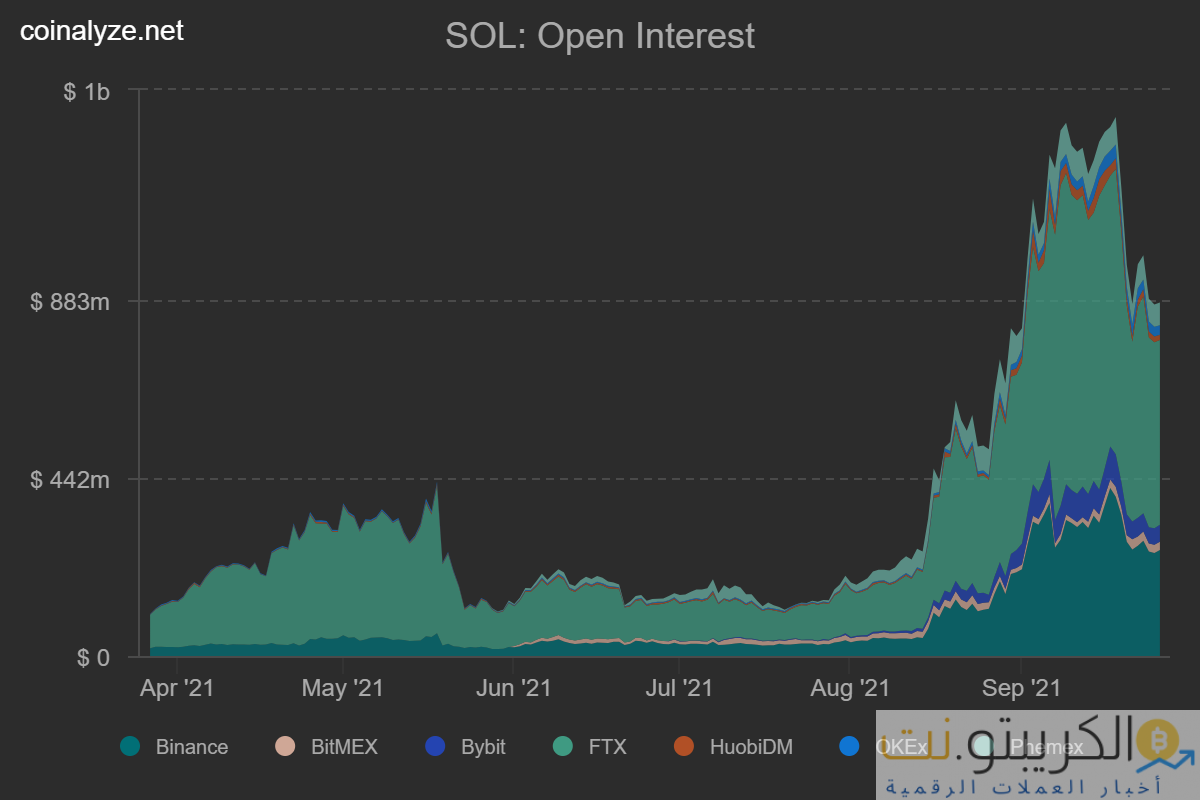The width and height of the screenshot is (1200, 800).
Task: Select the HuobiDM legend text label
Action: (750, 747)
